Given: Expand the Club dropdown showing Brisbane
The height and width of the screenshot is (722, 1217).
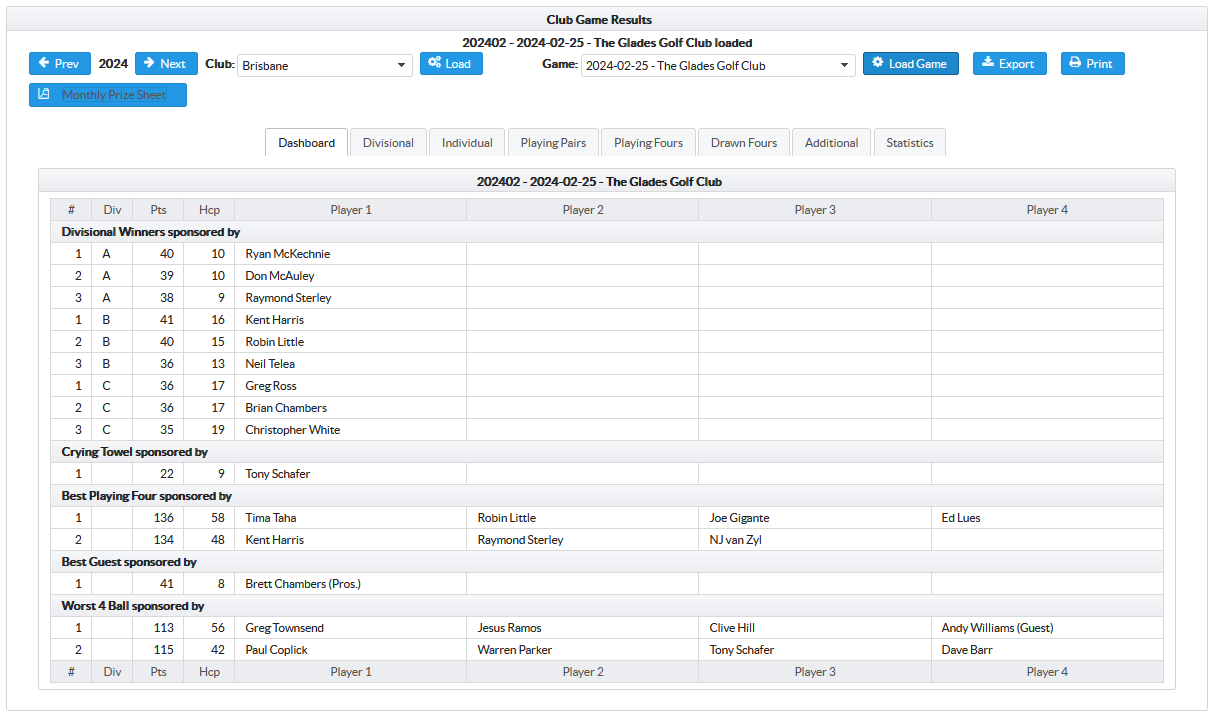Looking at the screenshot, I should pos(324,66).
